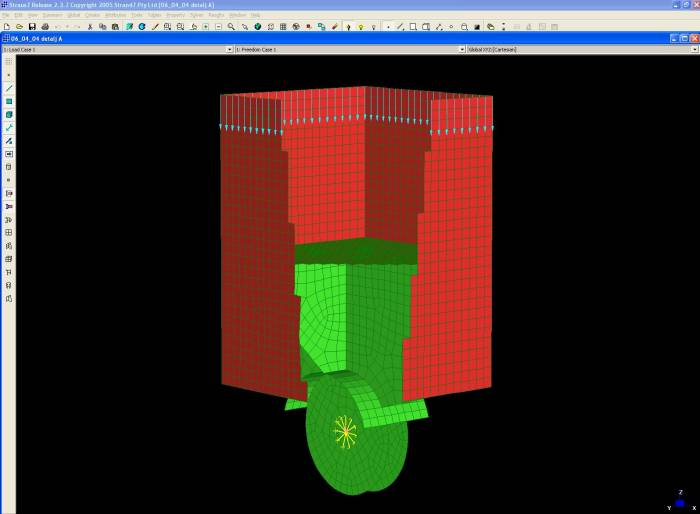Expand the Freedom Case 1 dropdown
Image resolution: width=700 pixels, height=514 pixels.
click(x=462, y=49)
